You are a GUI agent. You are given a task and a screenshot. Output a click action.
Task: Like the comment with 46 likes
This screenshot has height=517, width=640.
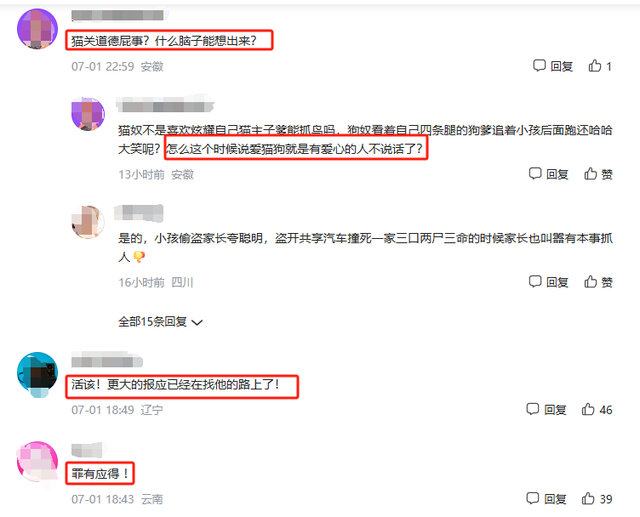(x=588, y=409)
